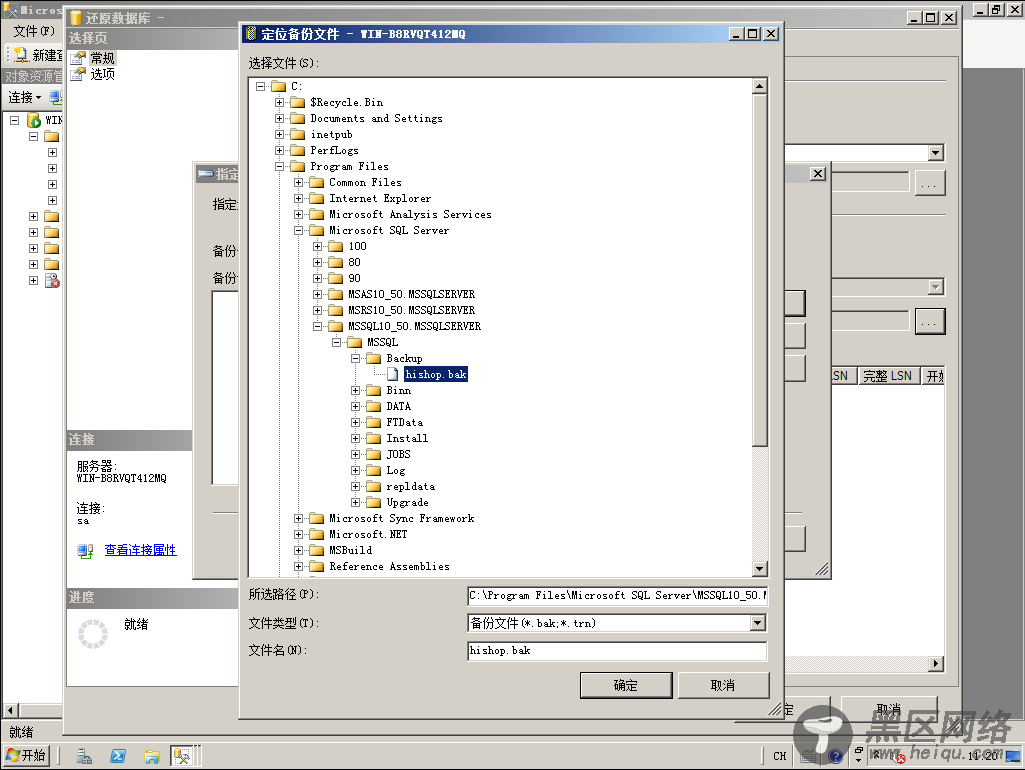Expand the Common Files node

pos(298,182)
